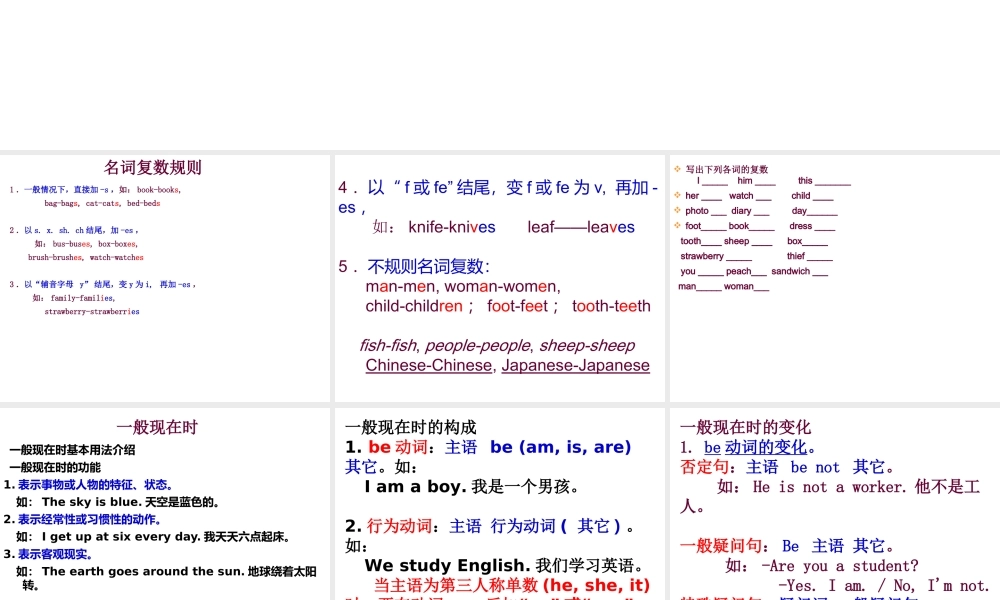Click the example 'bag-bags, cat-cats, bed-beds'

102,203
